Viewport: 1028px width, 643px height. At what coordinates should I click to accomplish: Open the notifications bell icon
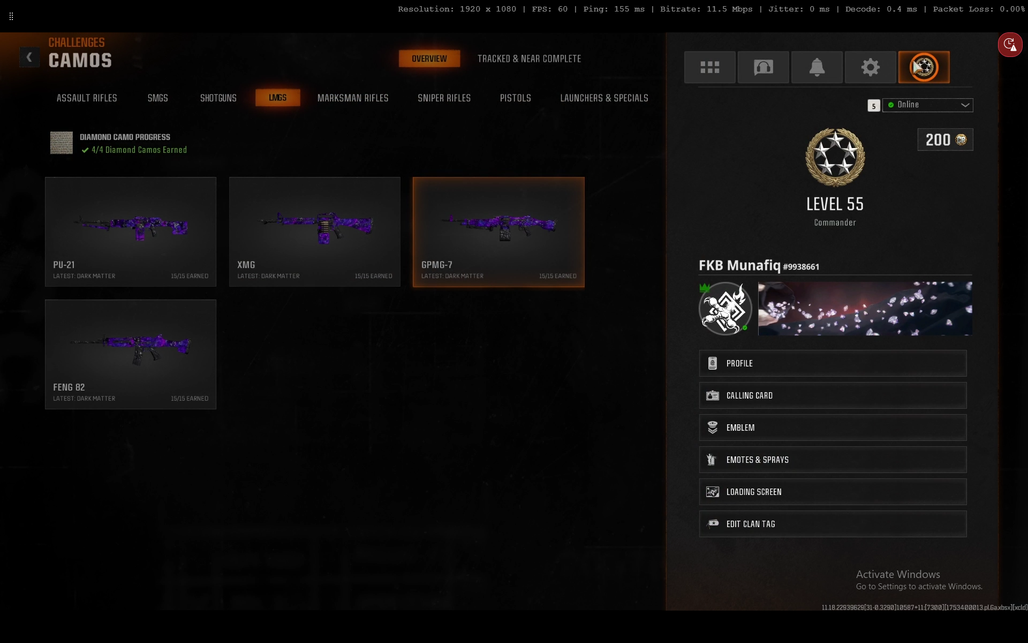click(x=817, y=67)
